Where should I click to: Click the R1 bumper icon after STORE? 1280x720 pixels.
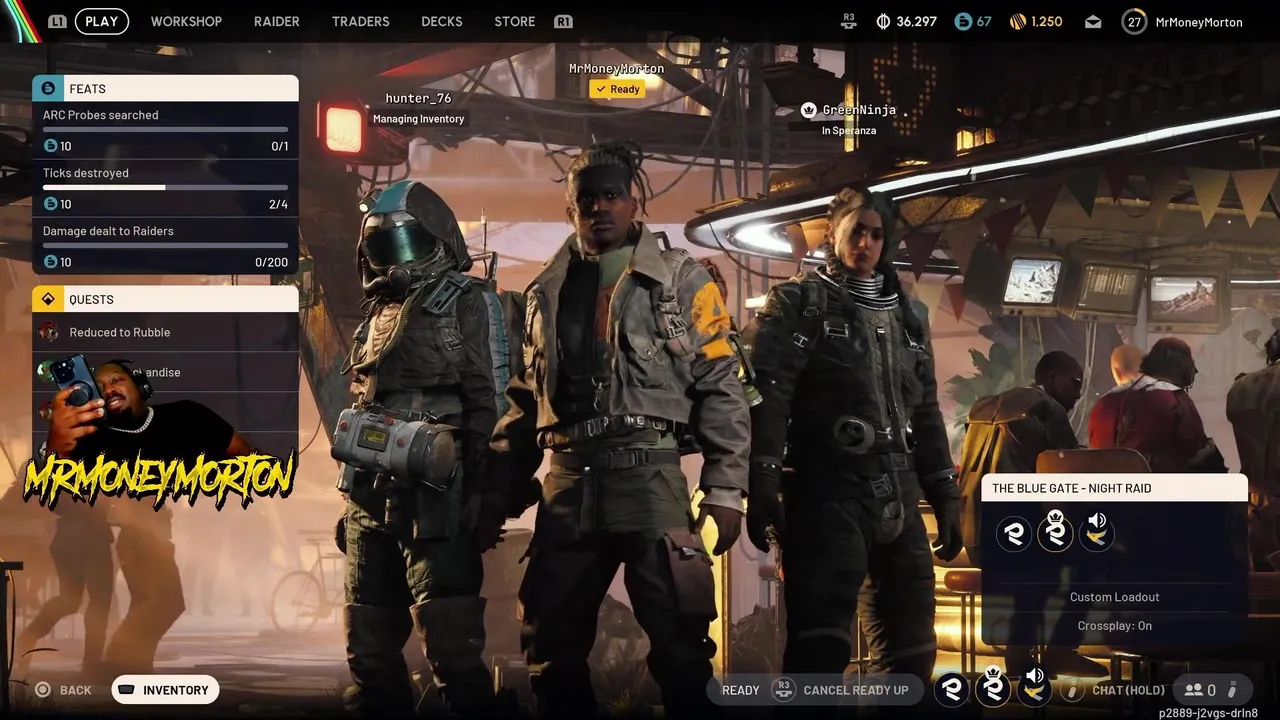pos(563,21)
